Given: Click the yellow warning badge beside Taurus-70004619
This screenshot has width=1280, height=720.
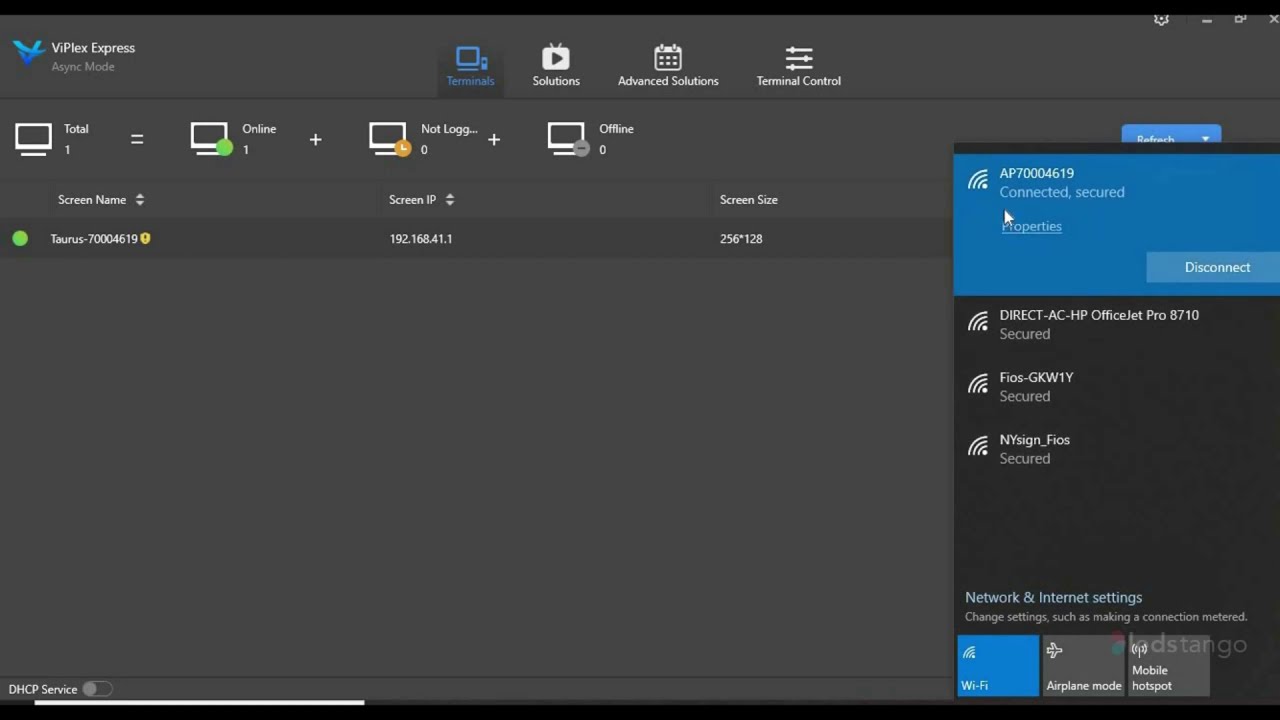Looking at the screenshot, I should tap(145, 239).
